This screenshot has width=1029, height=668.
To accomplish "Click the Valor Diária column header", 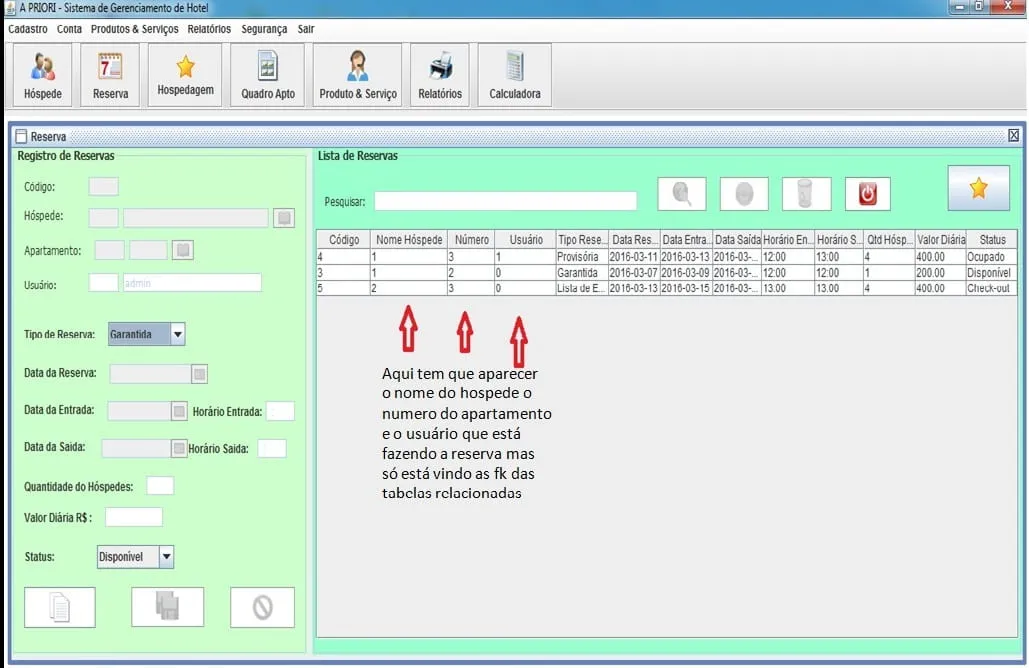I will click(x=940, y=240).
